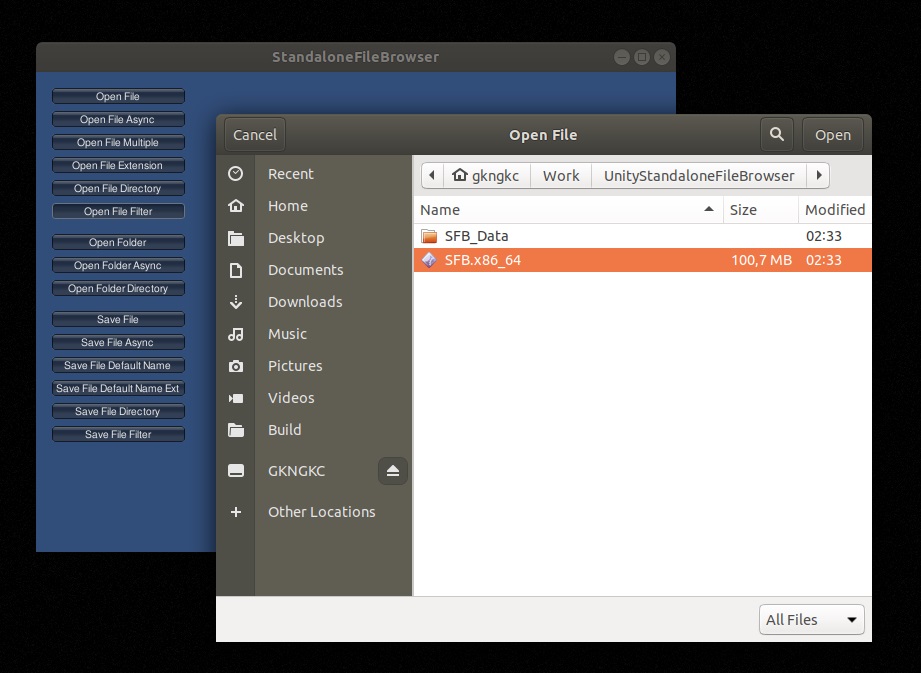This screenshot has height=673, width=921.
Task: Sort files by the Name column header
Action: [x=568, y=210]
